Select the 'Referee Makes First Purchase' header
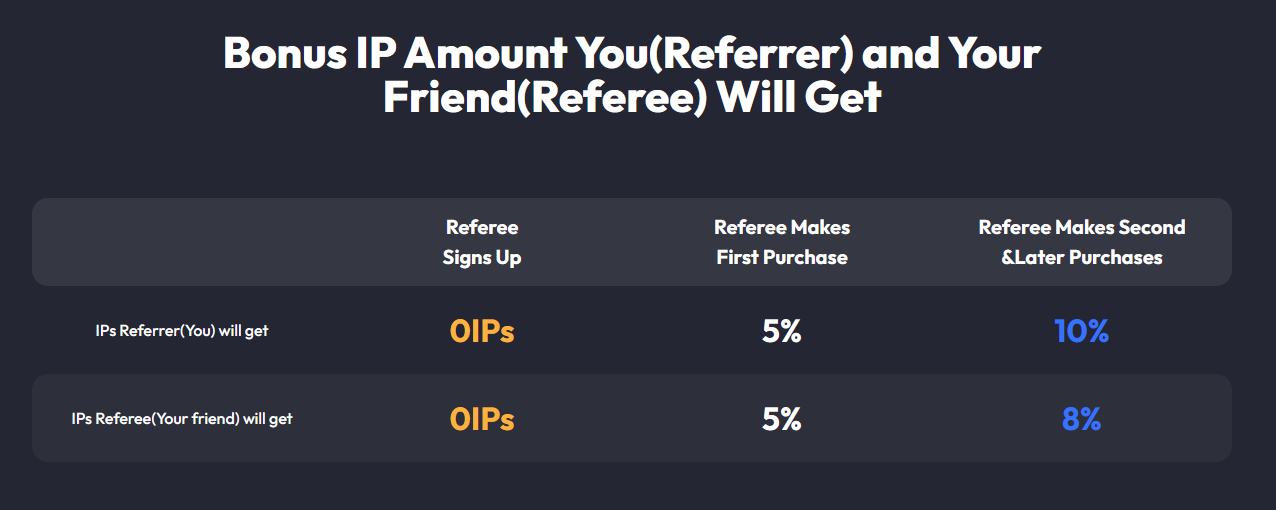Viewport: 1276px width, 510px height. pyautogui.click(x=782, y=242)
